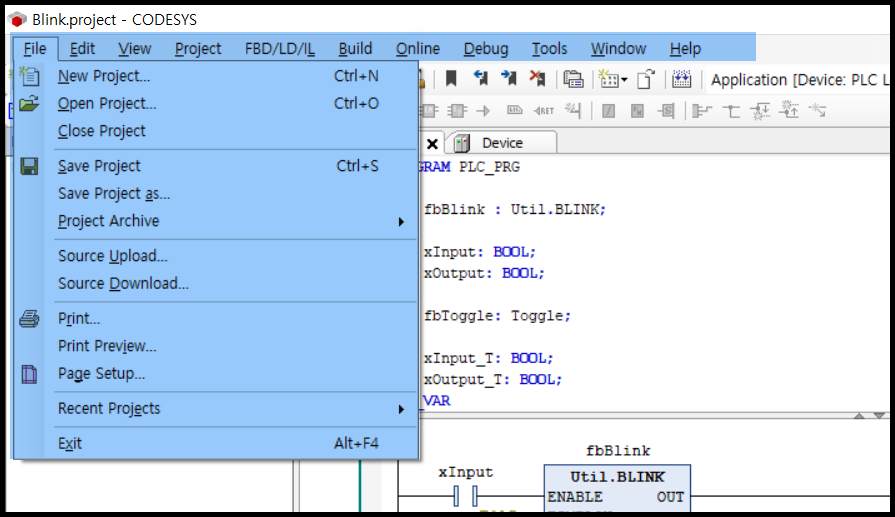Click the branch icon with up arrow
895x517 pixels.
pyautogui.click(x=789, y=110)
